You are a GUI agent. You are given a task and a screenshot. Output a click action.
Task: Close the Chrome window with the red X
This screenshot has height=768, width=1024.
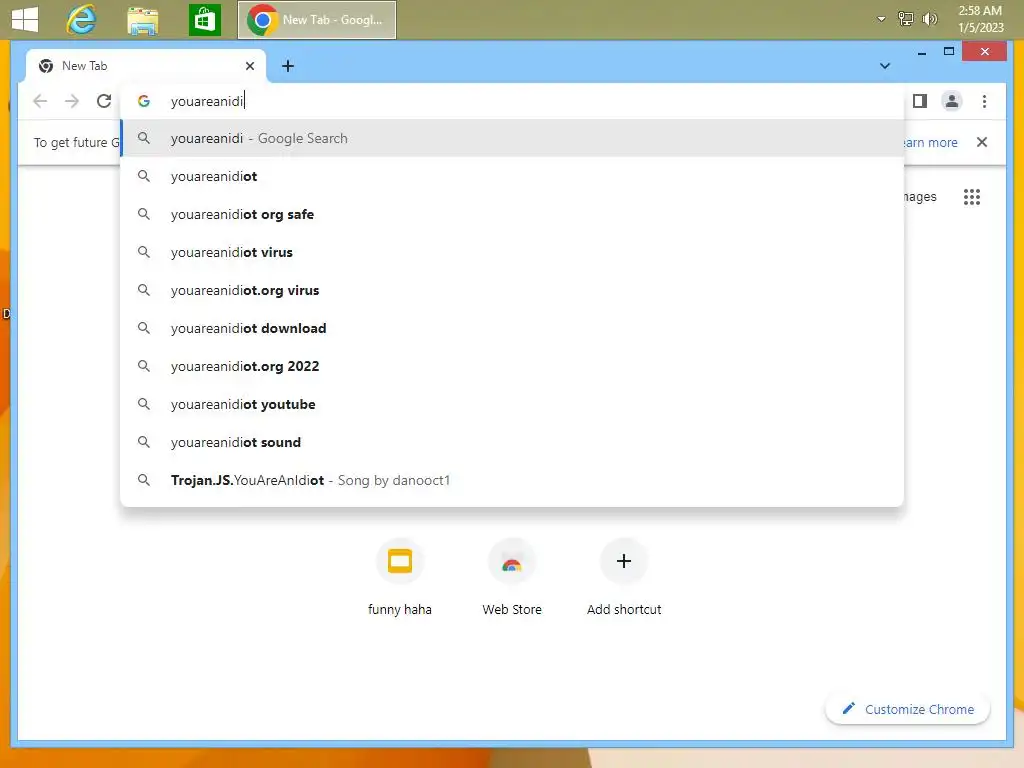[x=985, y=52]
